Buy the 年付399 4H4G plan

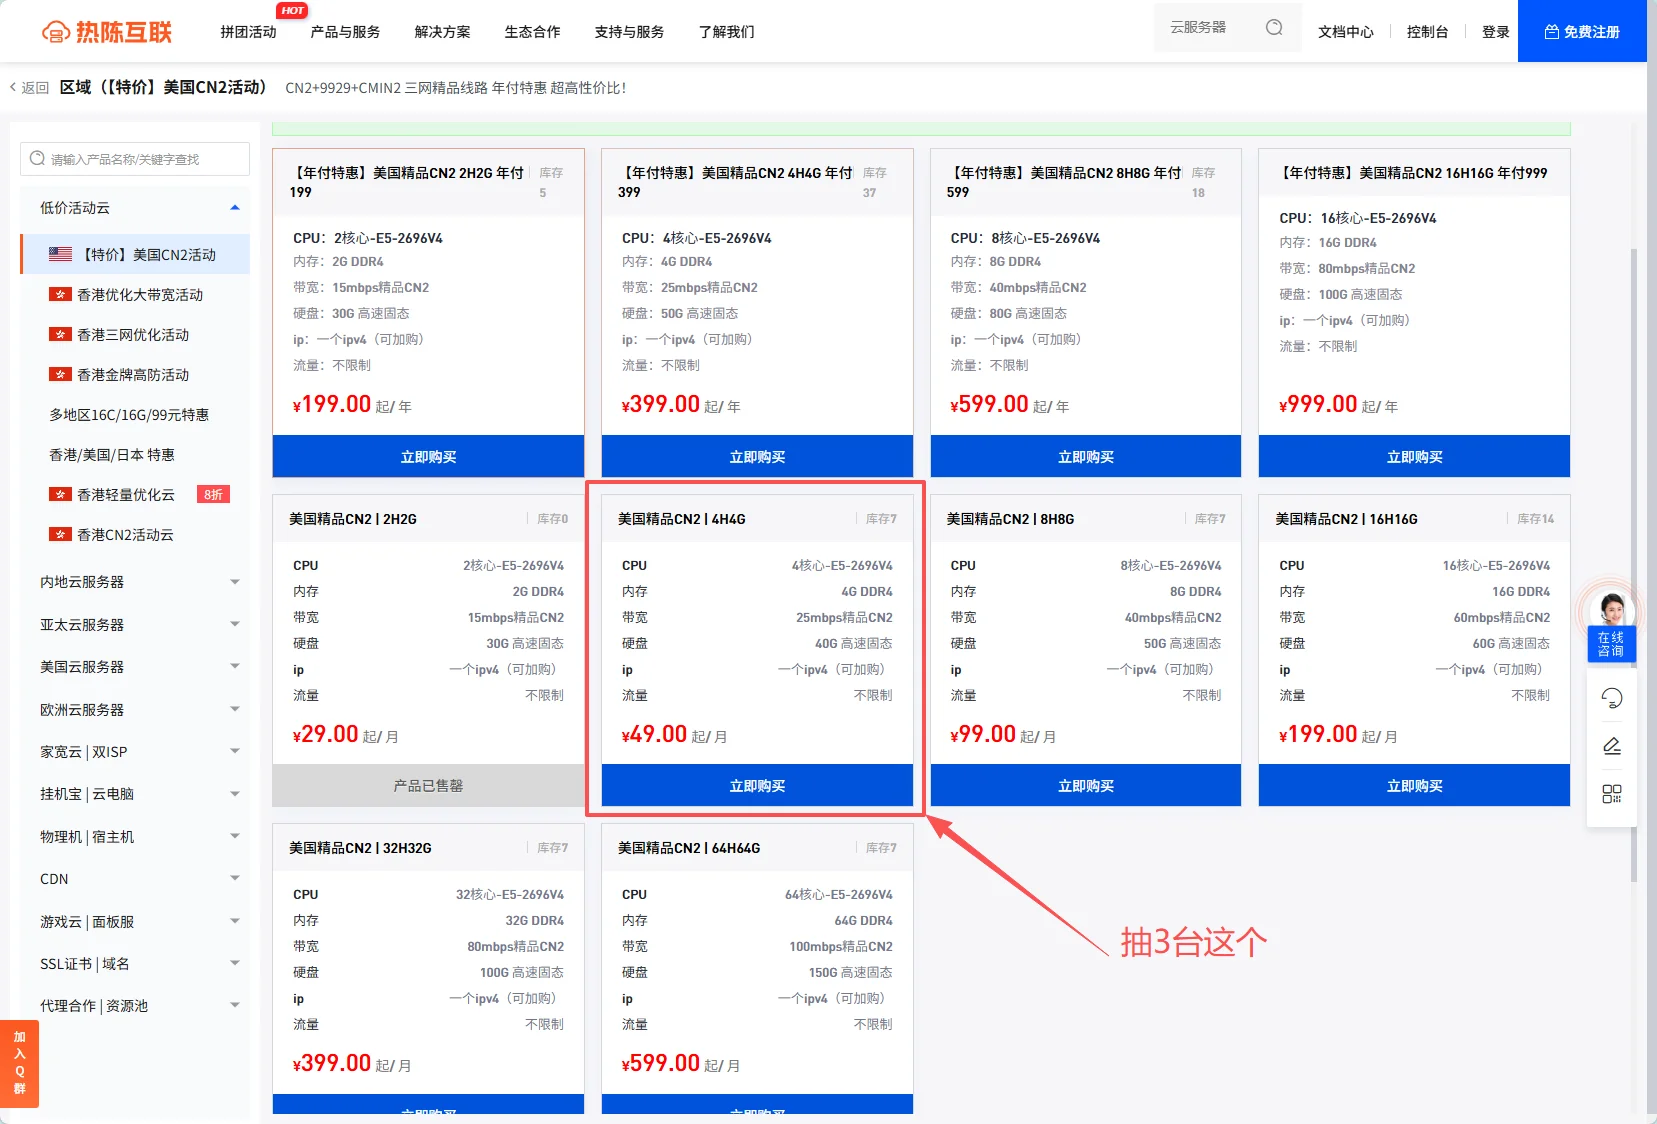[x=757, y=456]
